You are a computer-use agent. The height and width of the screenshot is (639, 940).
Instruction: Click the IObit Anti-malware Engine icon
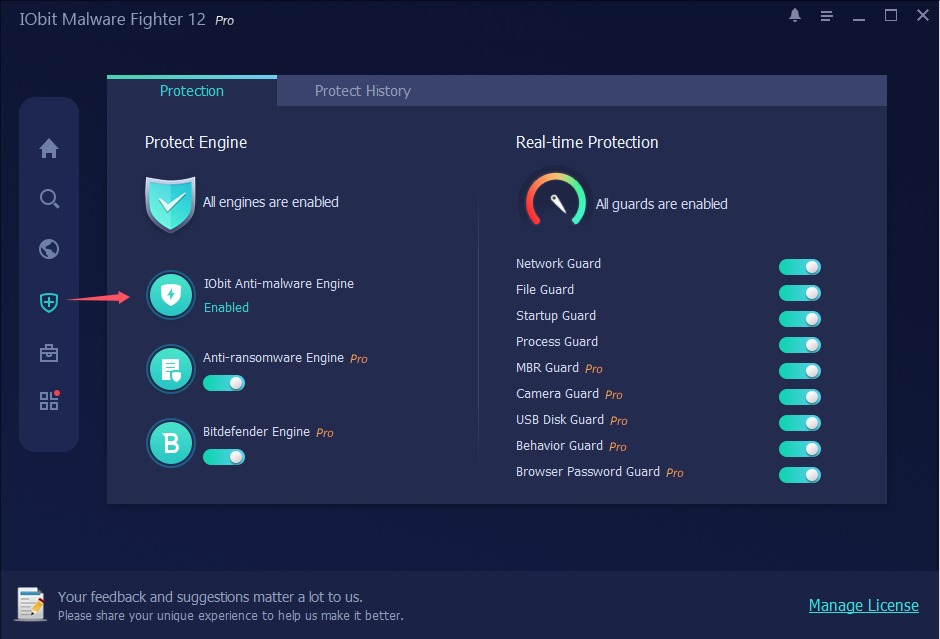(x=171, y=295)
